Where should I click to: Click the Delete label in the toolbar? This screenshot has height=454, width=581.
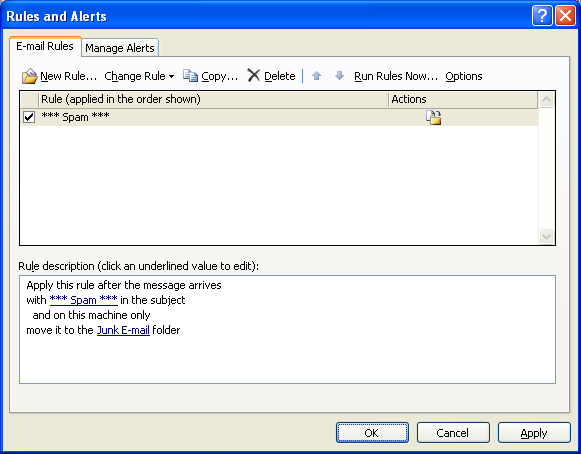279,76
